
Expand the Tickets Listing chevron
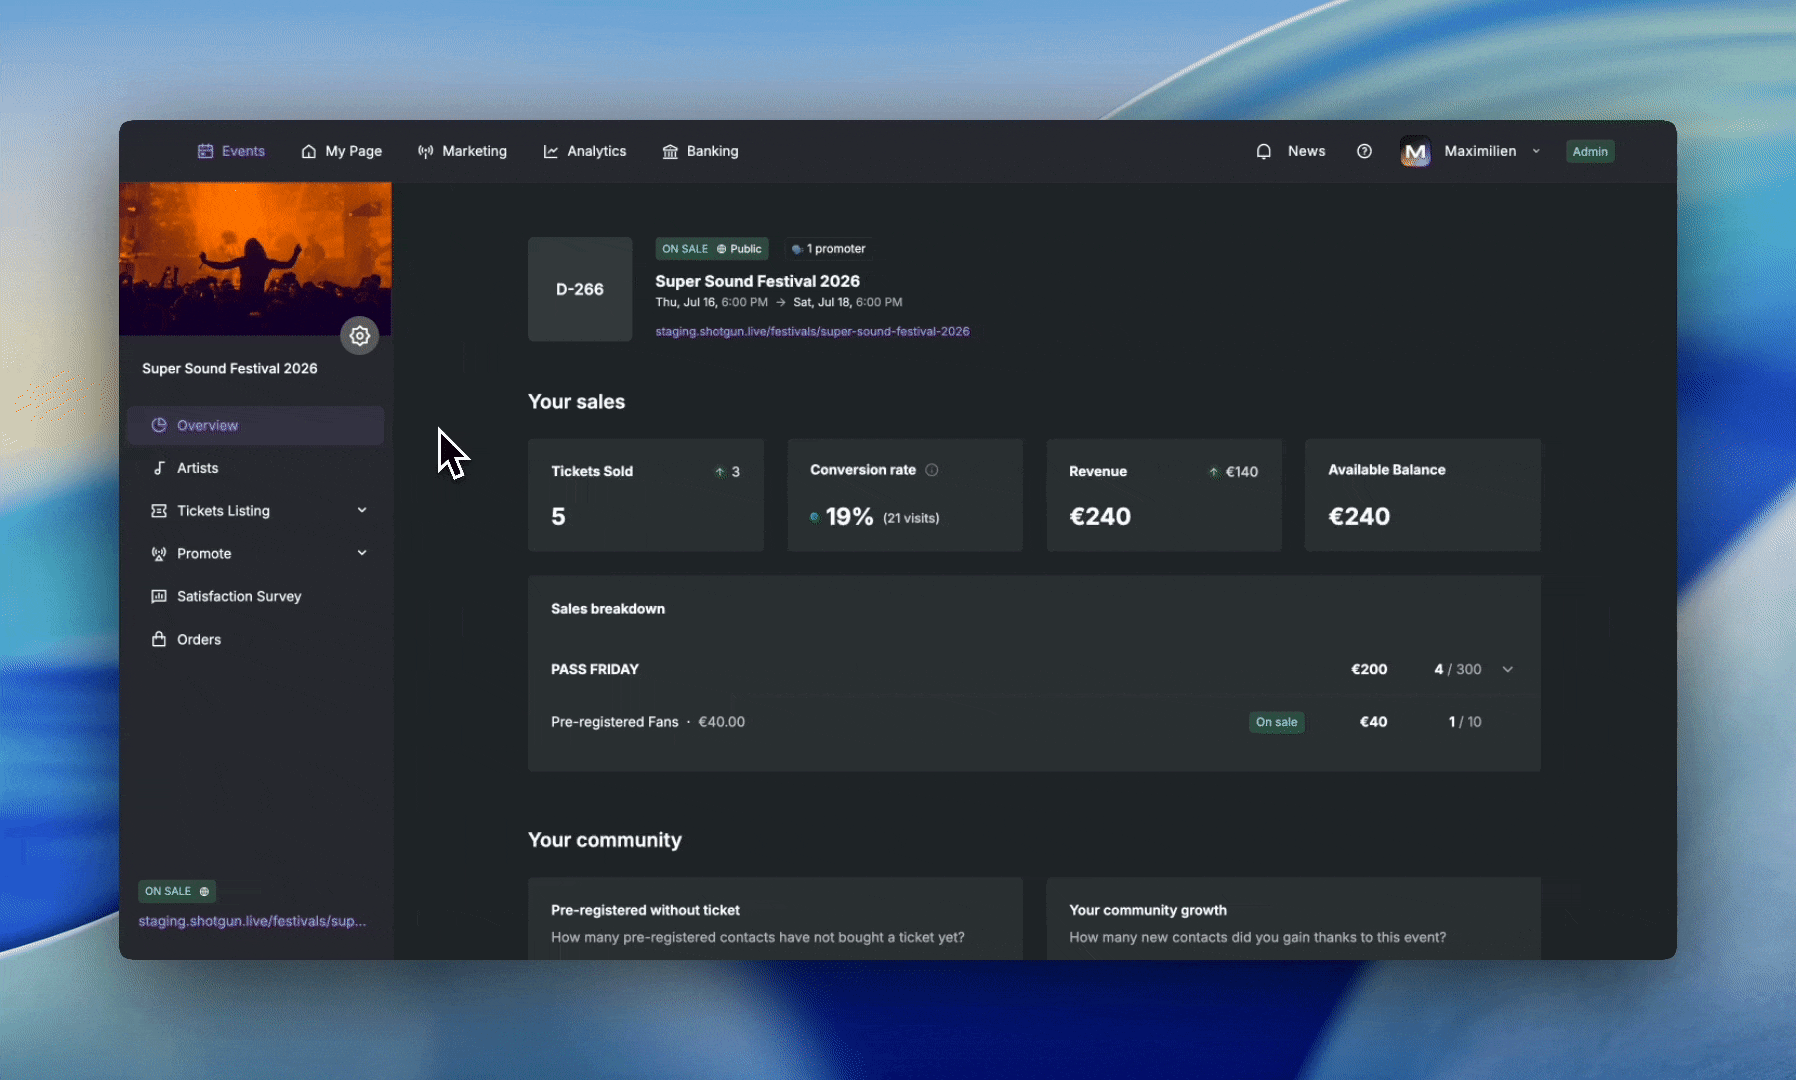tap(362, 510)
